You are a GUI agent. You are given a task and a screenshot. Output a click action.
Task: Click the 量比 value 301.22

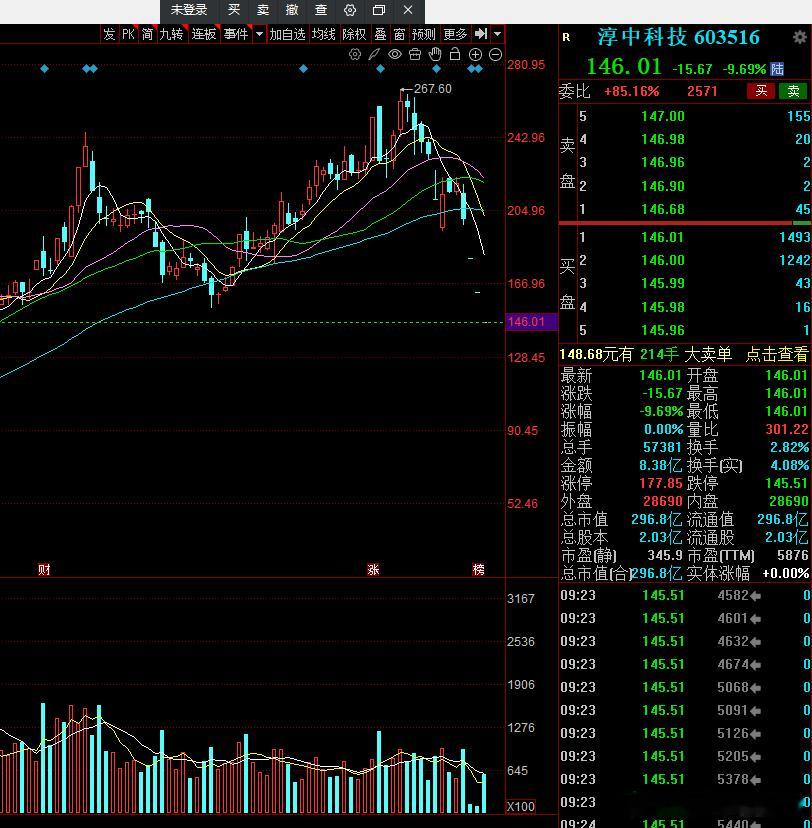point(787,429)
